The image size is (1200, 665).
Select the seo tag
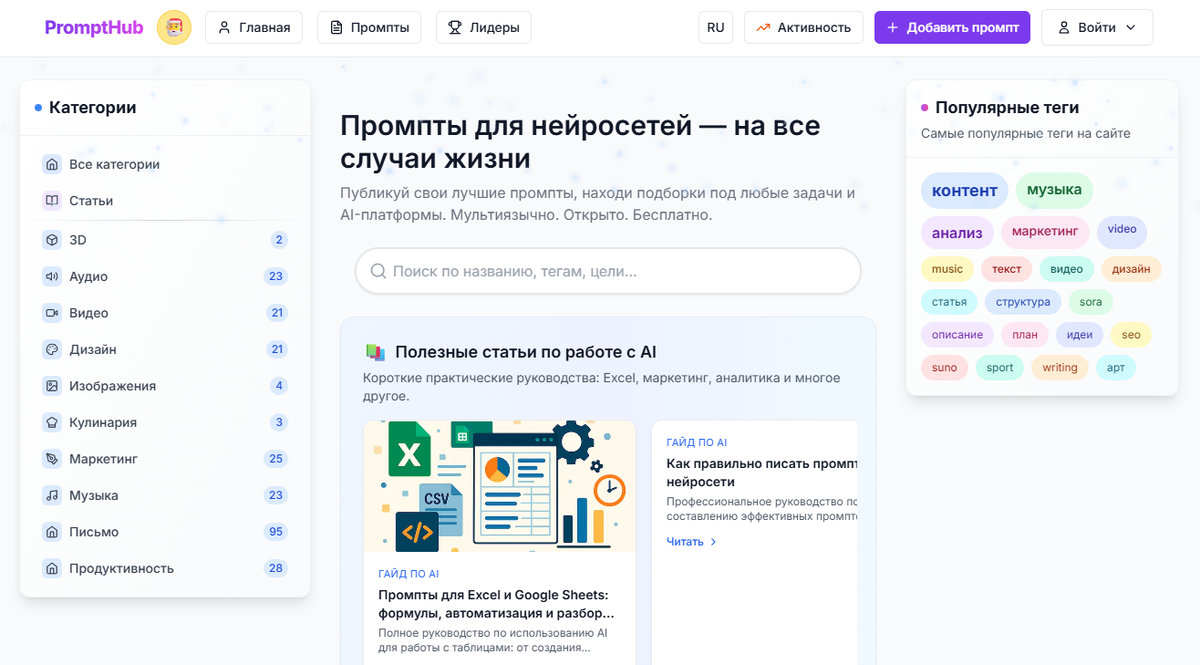point(1131,335)
